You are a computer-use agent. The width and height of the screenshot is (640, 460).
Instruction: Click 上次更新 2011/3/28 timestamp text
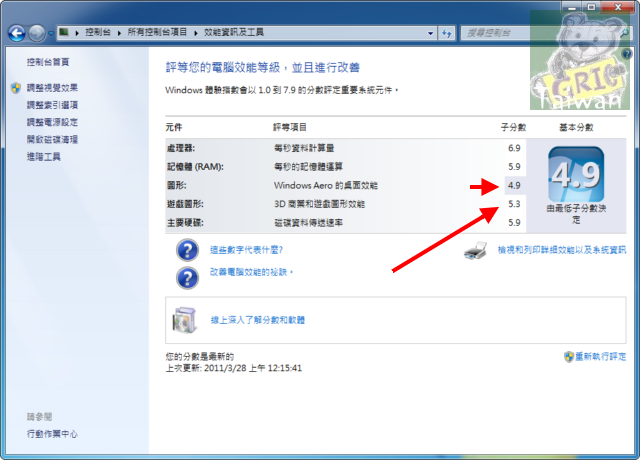click(234, 368)
